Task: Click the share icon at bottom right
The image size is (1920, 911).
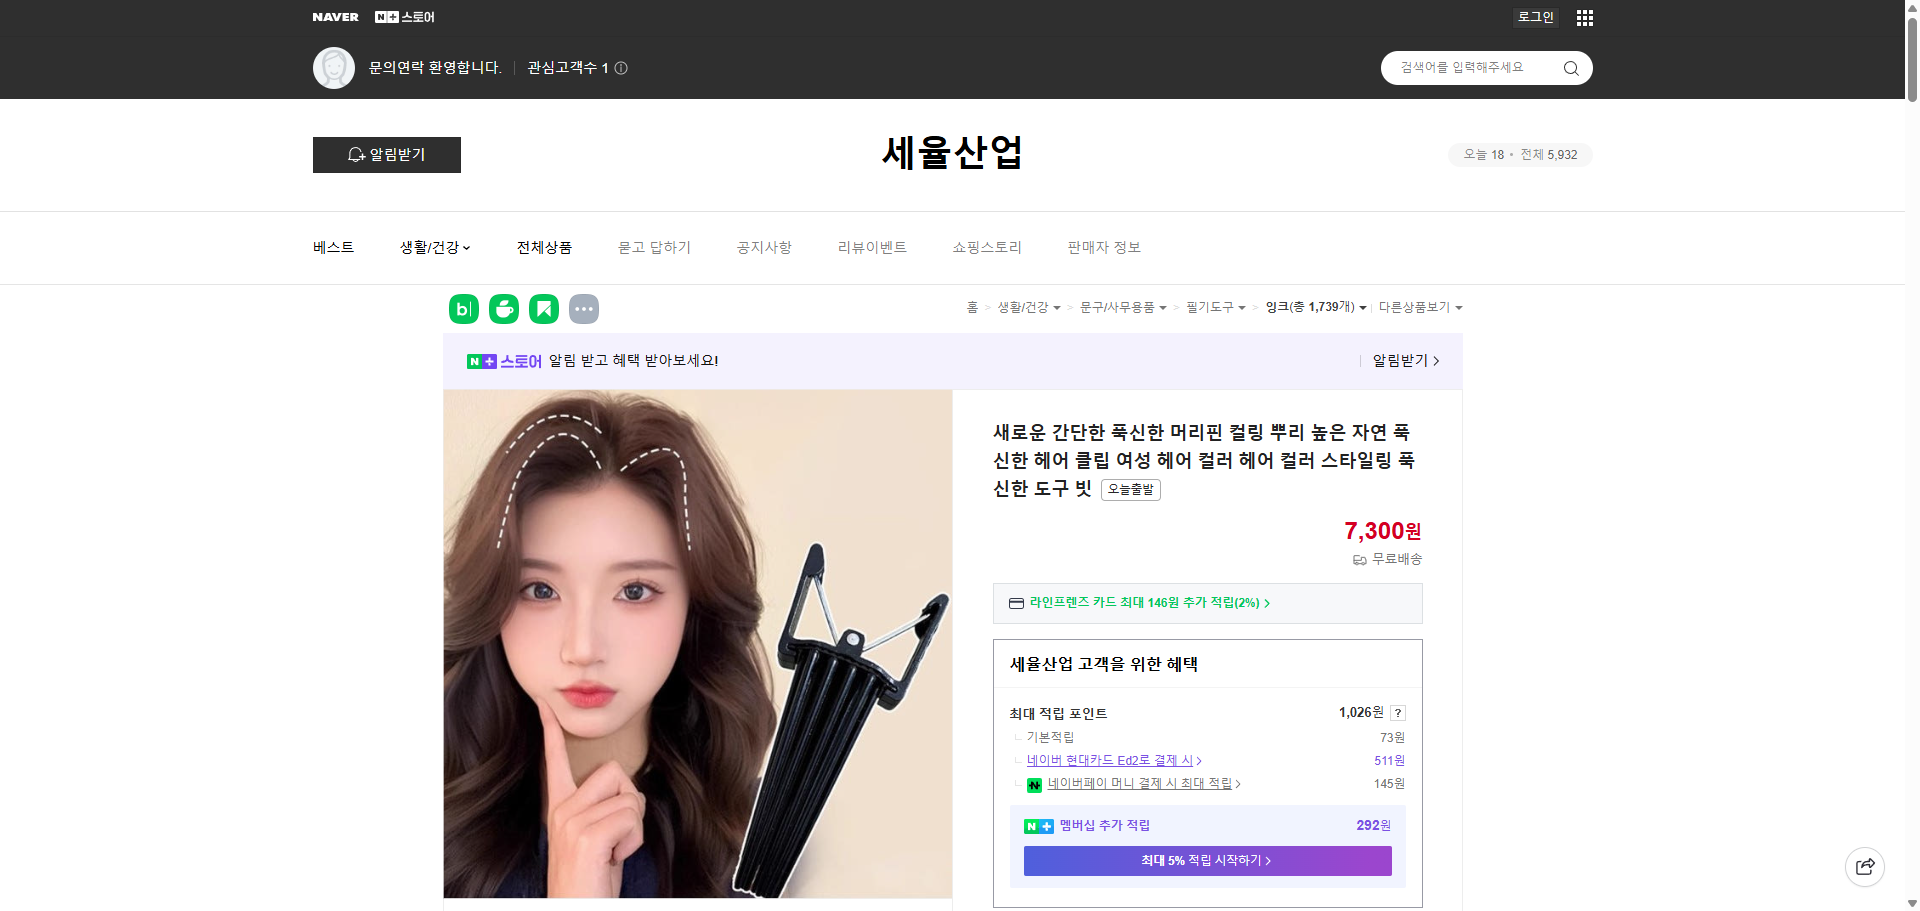Action: [1864, 866]
